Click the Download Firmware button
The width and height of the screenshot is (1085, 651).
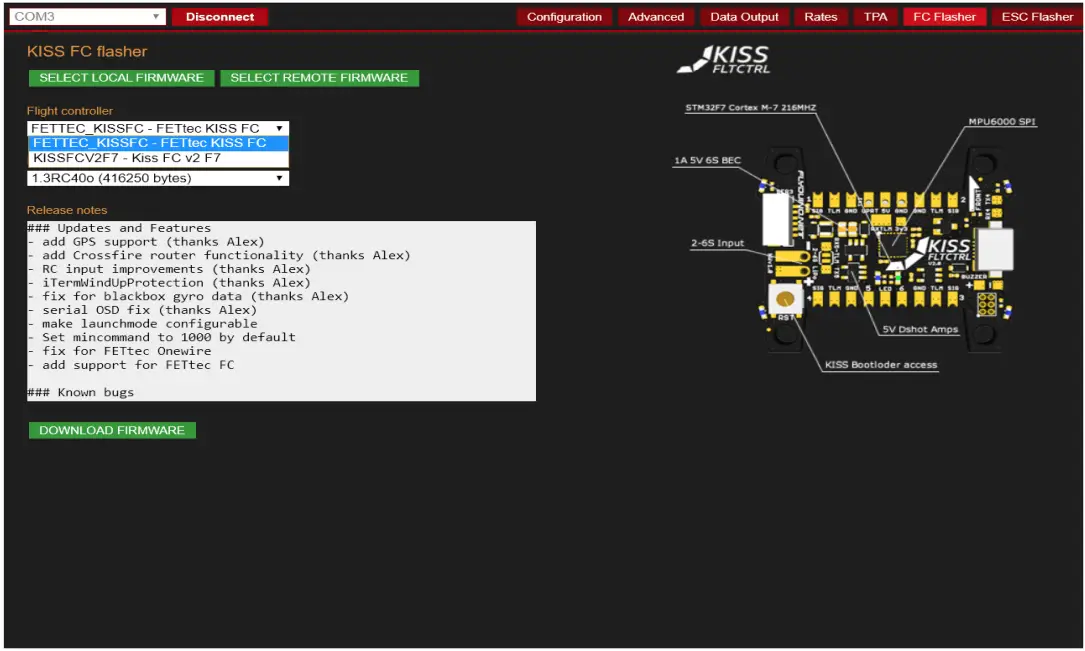[112, 430]
